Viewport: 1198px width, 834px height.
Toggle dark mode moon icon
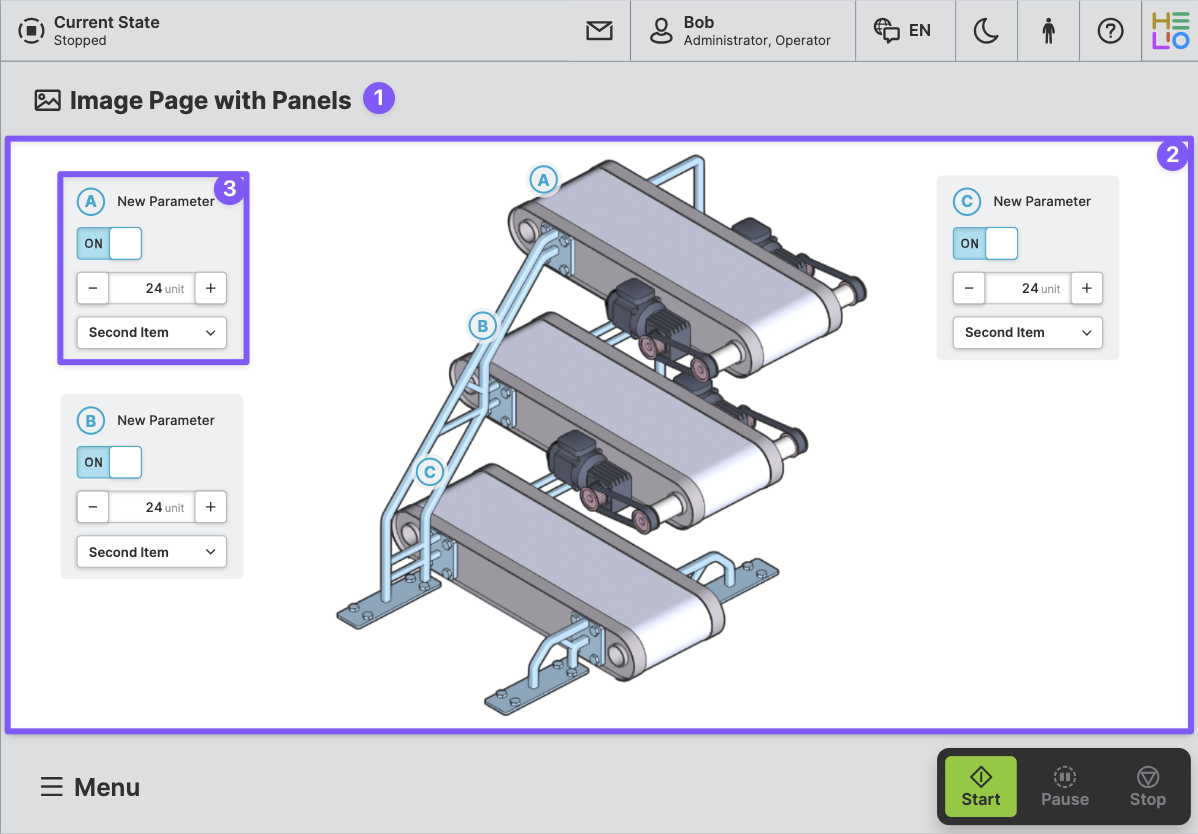coord(986,31)
